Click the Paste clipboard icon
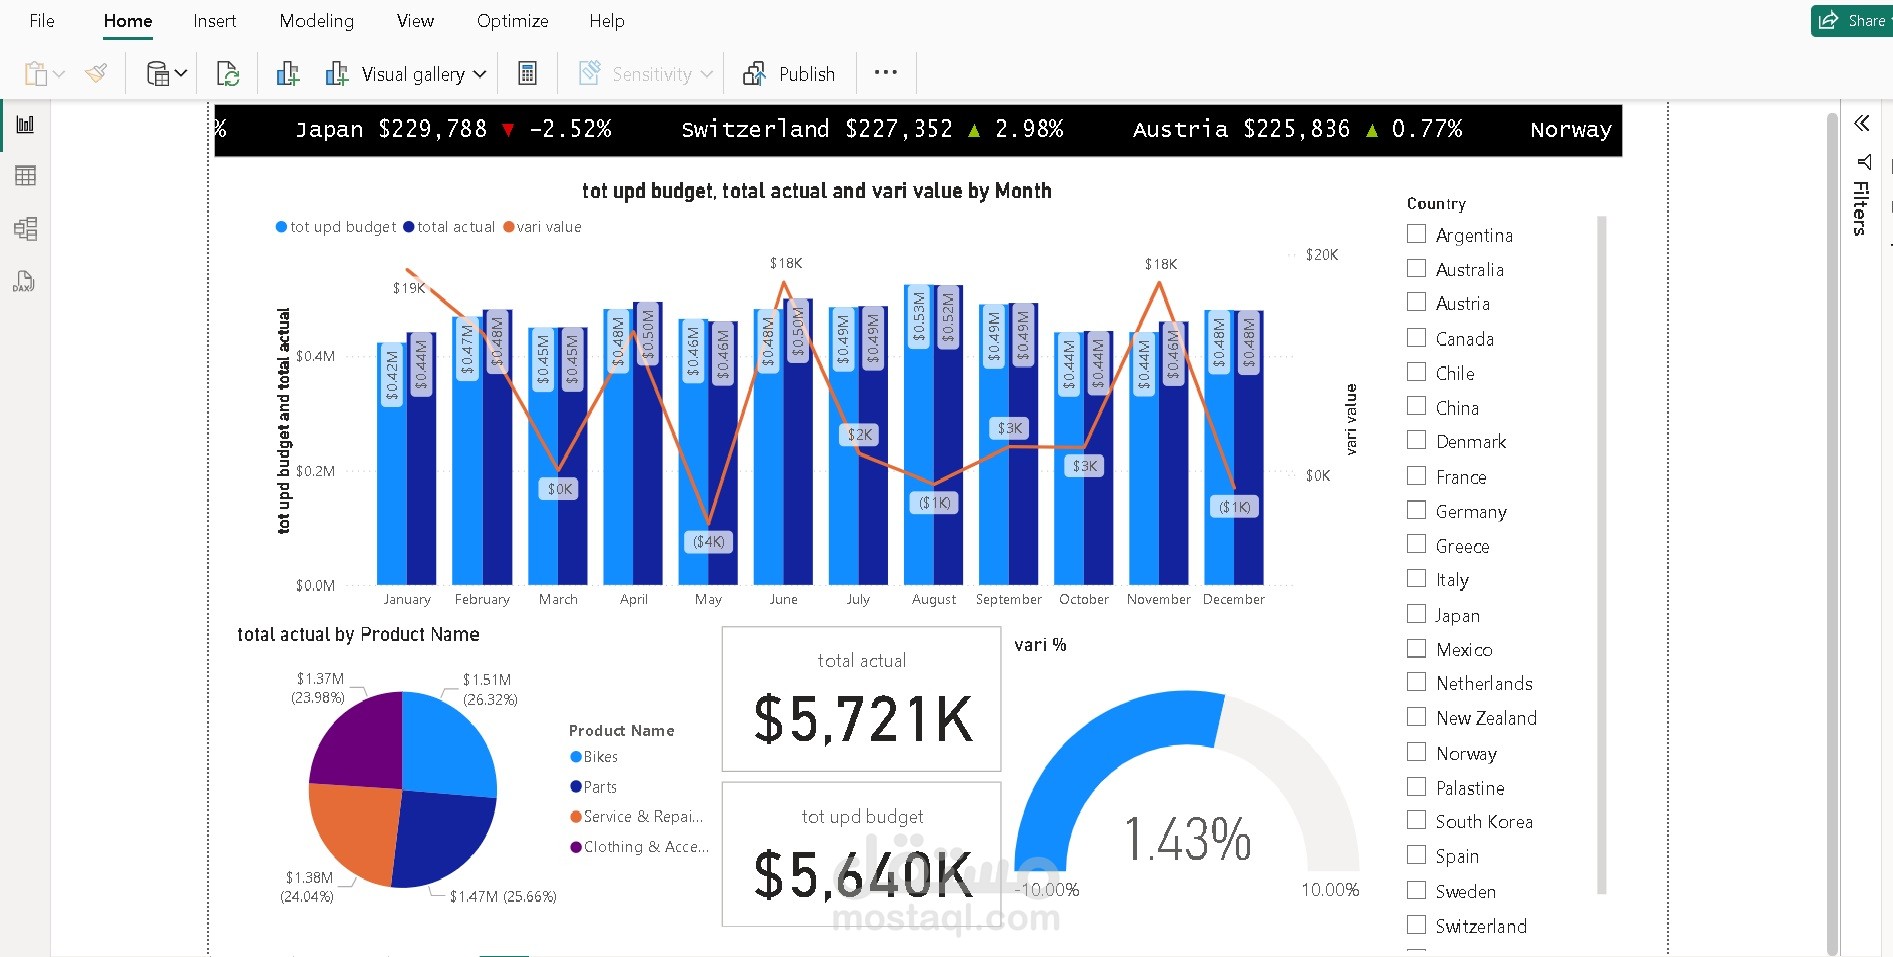The height and width of the screenshot is (957, 1893). click(36, 74)
